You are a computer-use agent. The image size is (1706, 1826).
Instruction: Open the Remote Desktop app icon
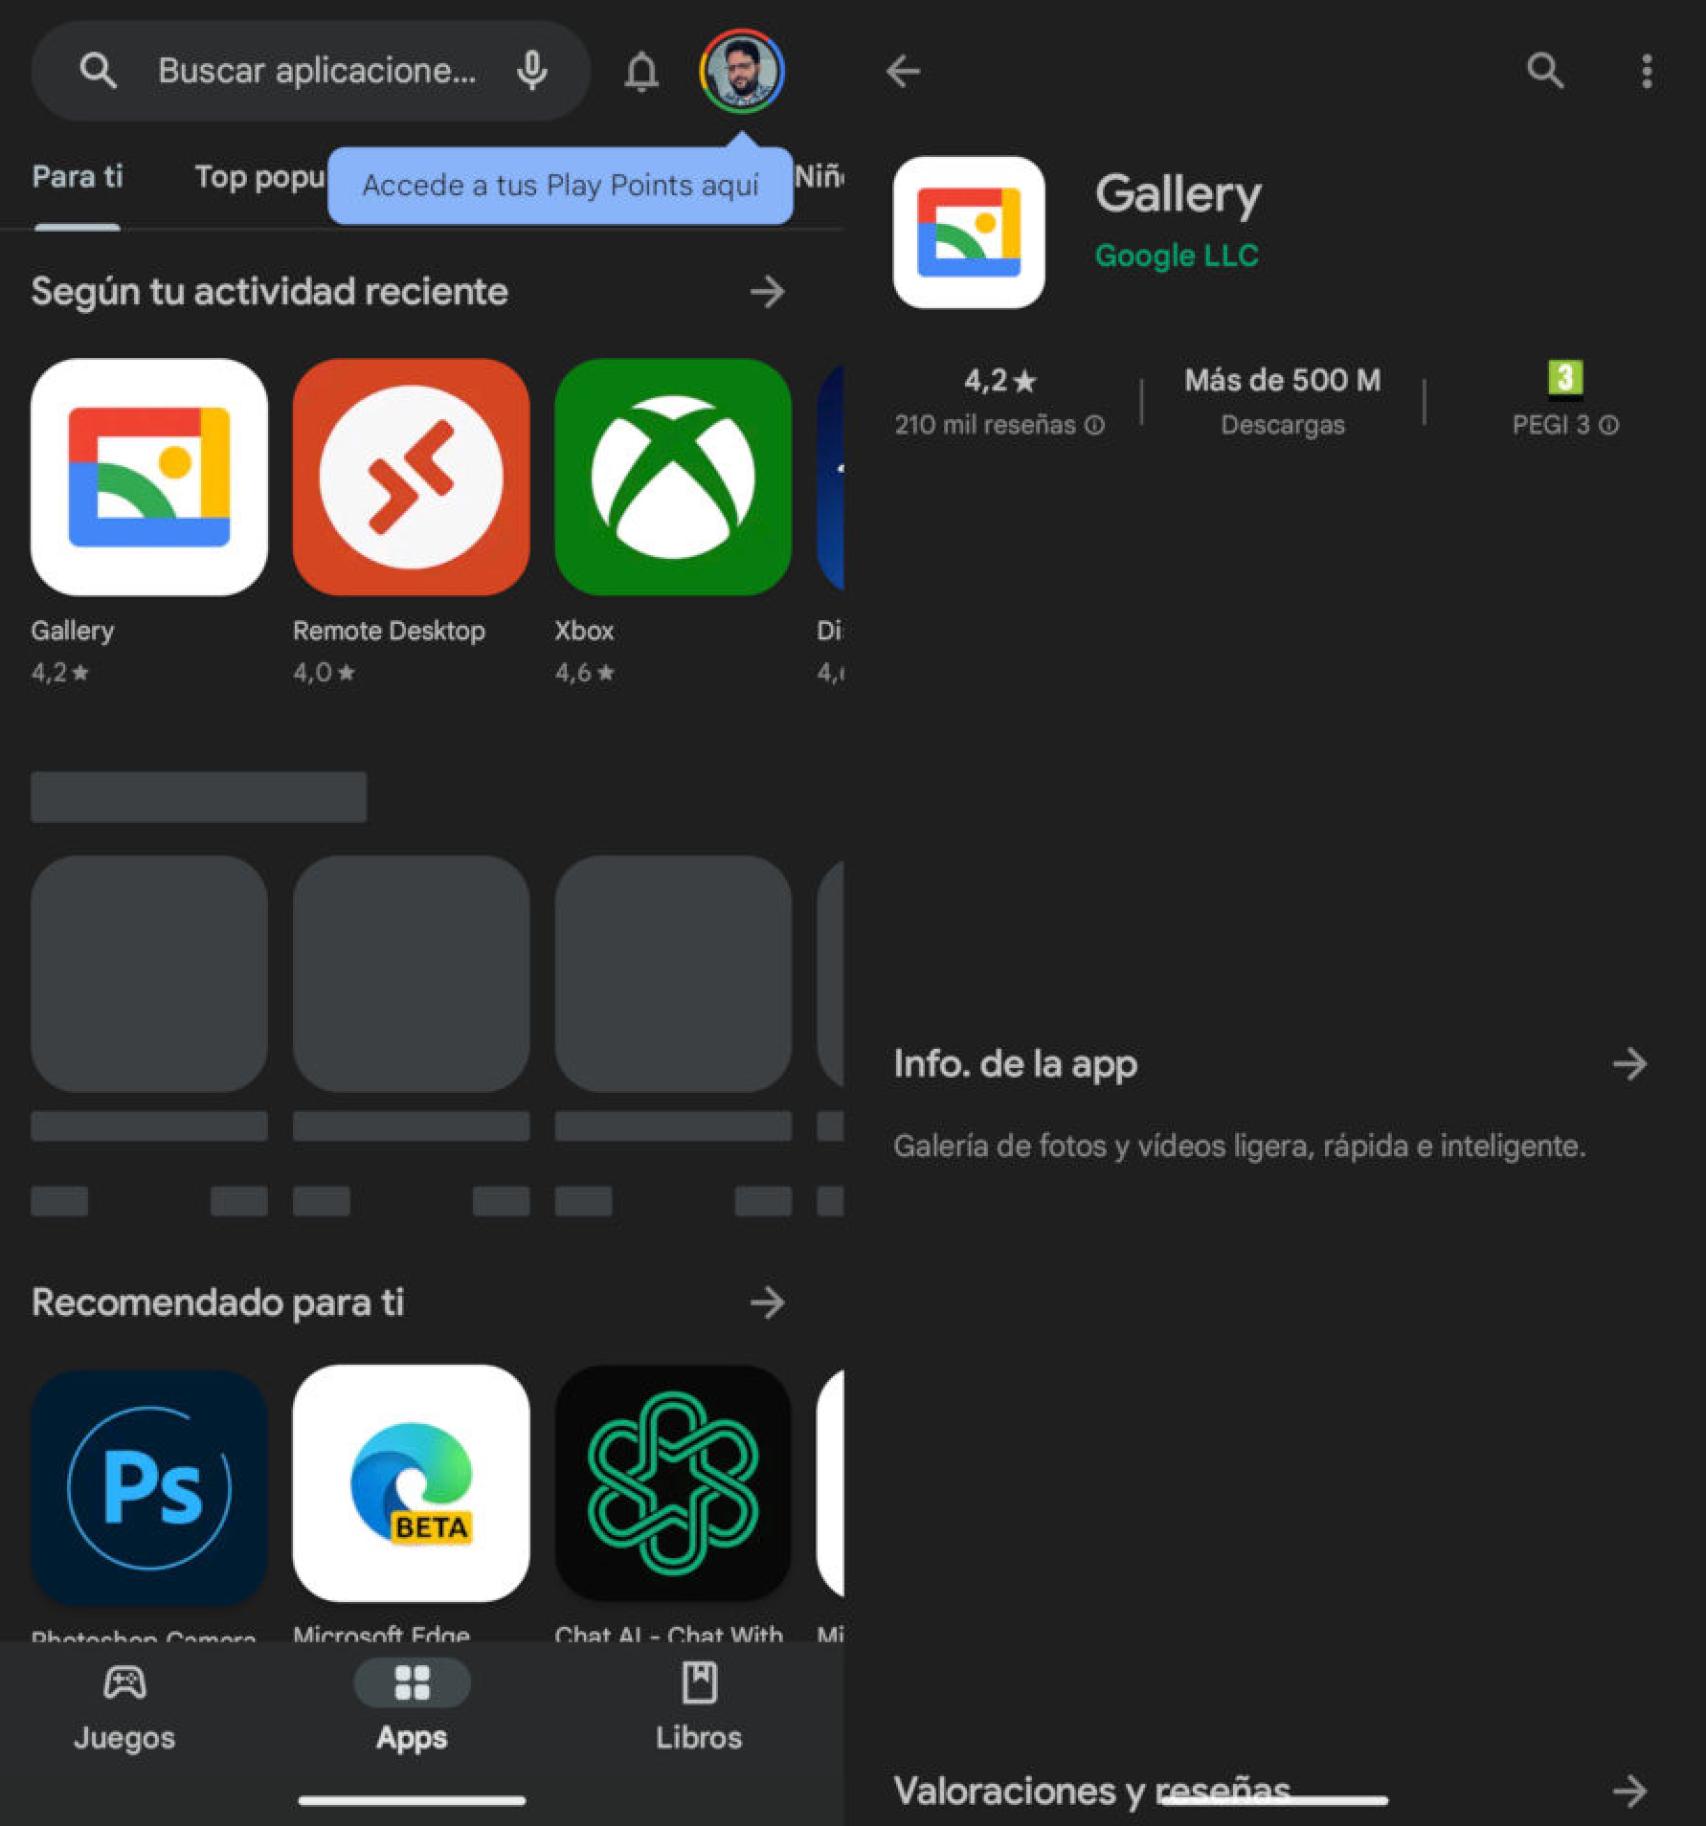coord(411,477)
